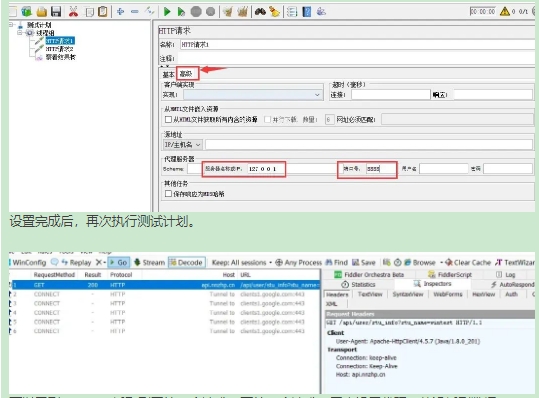Open the Inspectors tab in Fiddler
539x398 pixels.
tap(432, 284)
